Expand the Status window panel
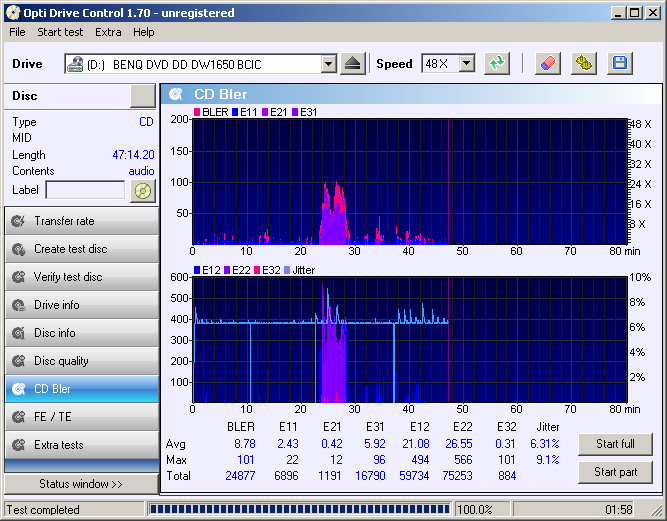The height and width of the screenshot is (521, 667). pyautogui.click(x=81, y=484)
